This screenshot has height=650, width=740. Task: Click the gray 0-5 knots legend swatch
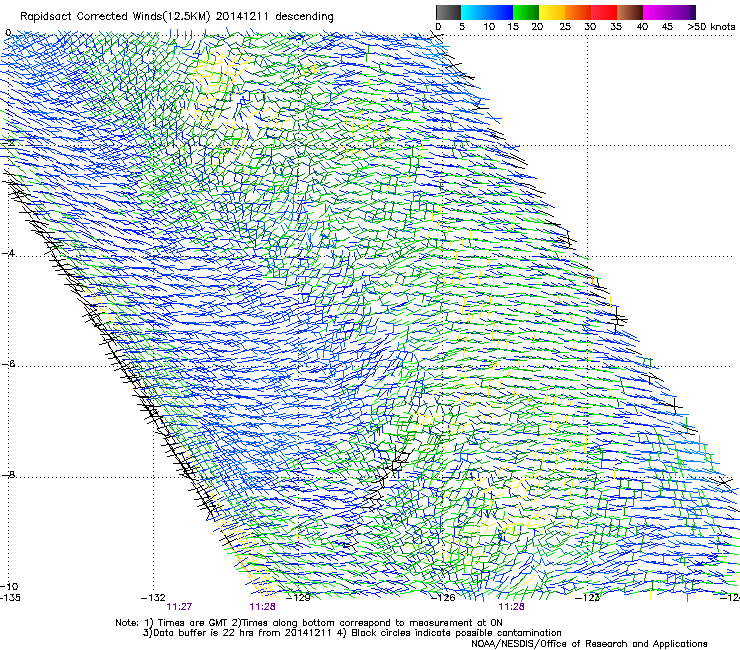448,12
